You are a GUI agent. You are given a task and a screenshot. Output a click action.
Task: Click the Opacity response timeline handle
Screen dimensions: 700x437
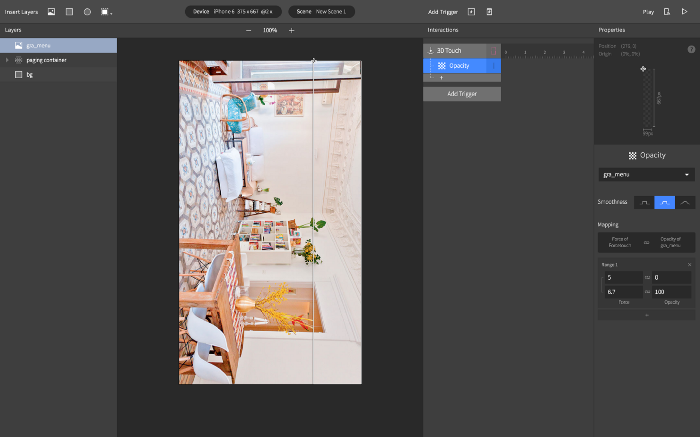(x=494, y=66)
